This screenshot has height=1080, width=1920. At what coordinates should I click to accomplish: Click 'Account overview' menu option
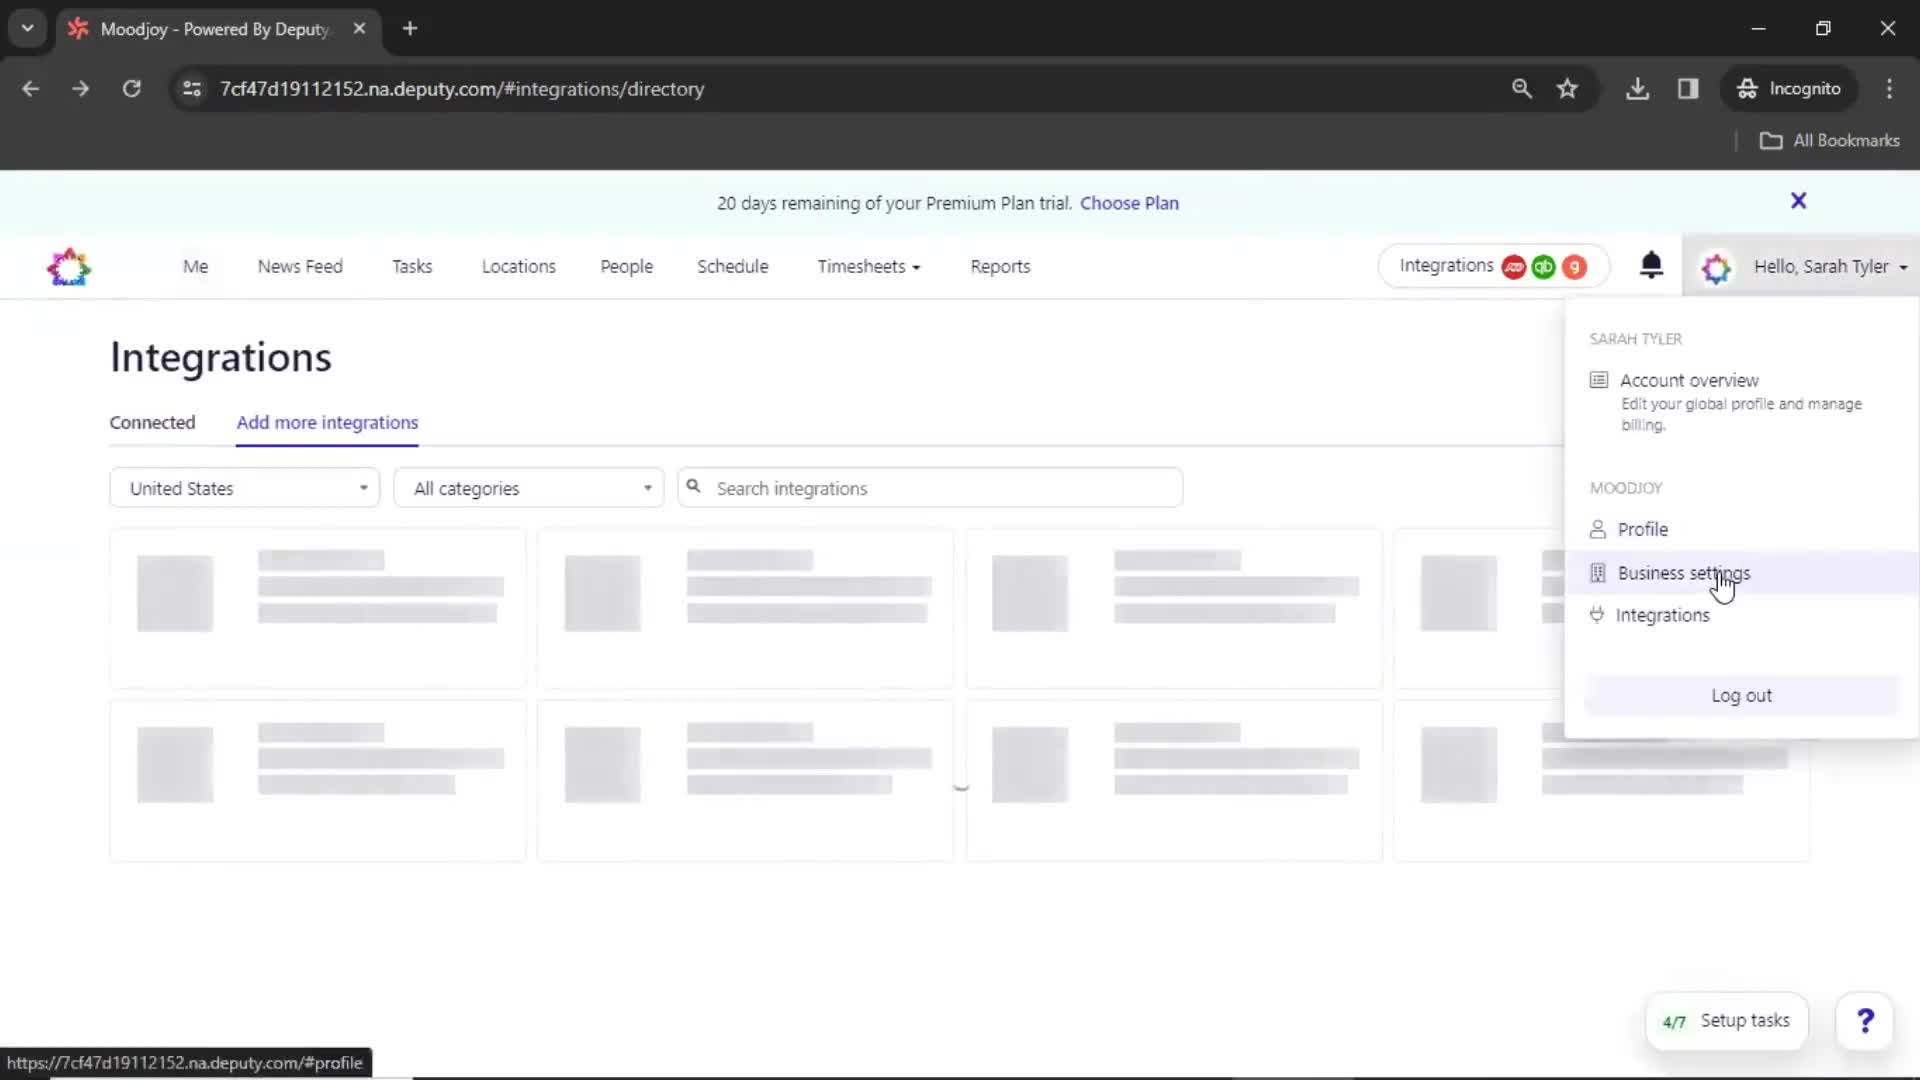[1689, 380]
